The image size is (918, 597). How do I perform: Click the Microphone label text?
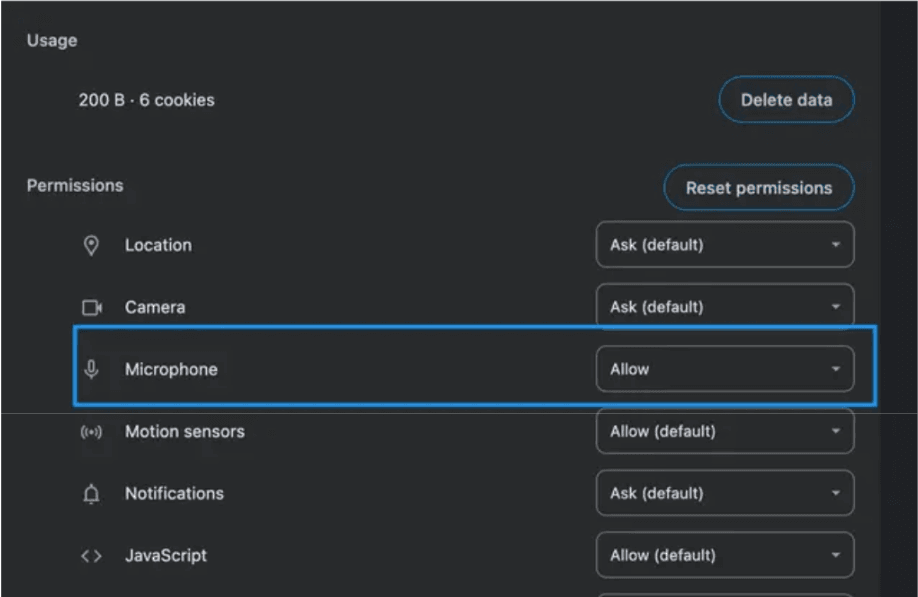171,369
